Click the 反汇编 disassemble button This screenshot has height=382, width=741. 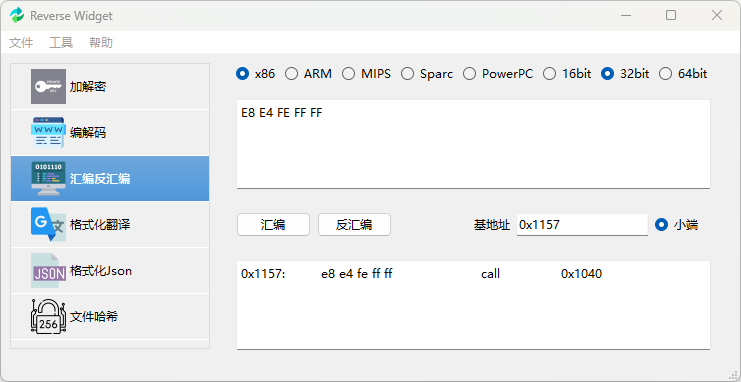coord(354,225)
